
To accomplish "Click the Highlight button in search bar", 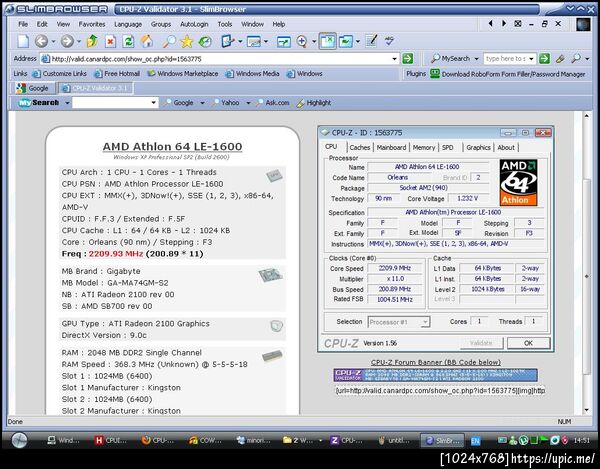I will click(x=314, y=103).
